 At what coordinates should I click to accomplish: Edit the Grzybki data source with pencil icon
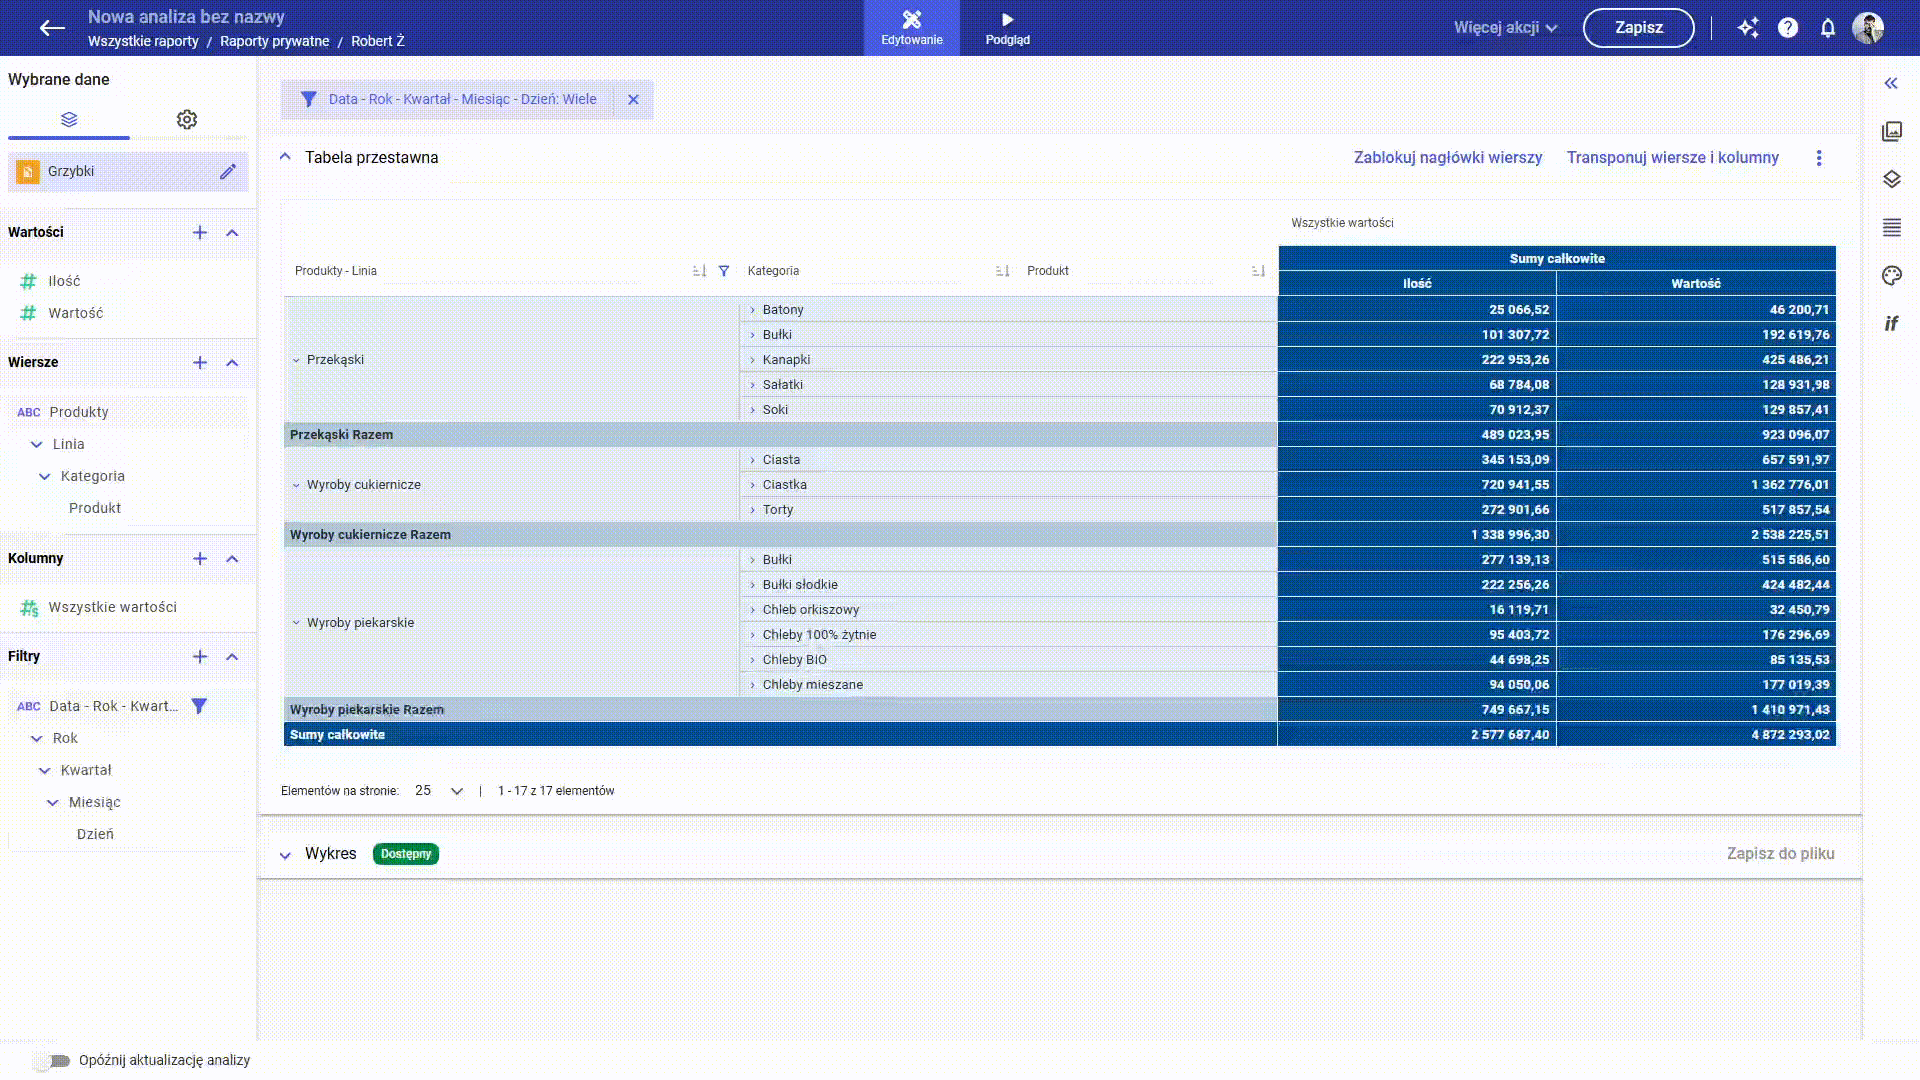(x=228, y=172)
